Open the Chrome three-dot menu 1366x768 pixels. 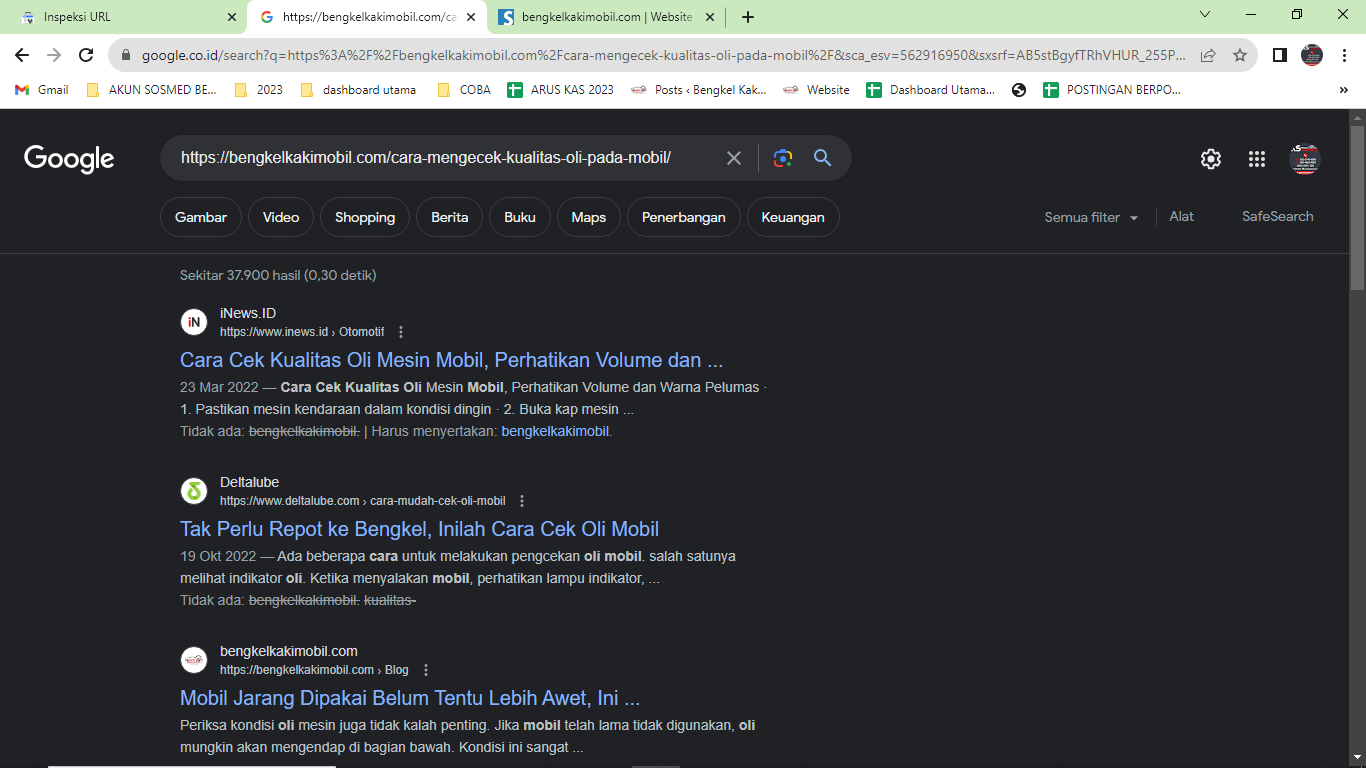(1344, 55)
